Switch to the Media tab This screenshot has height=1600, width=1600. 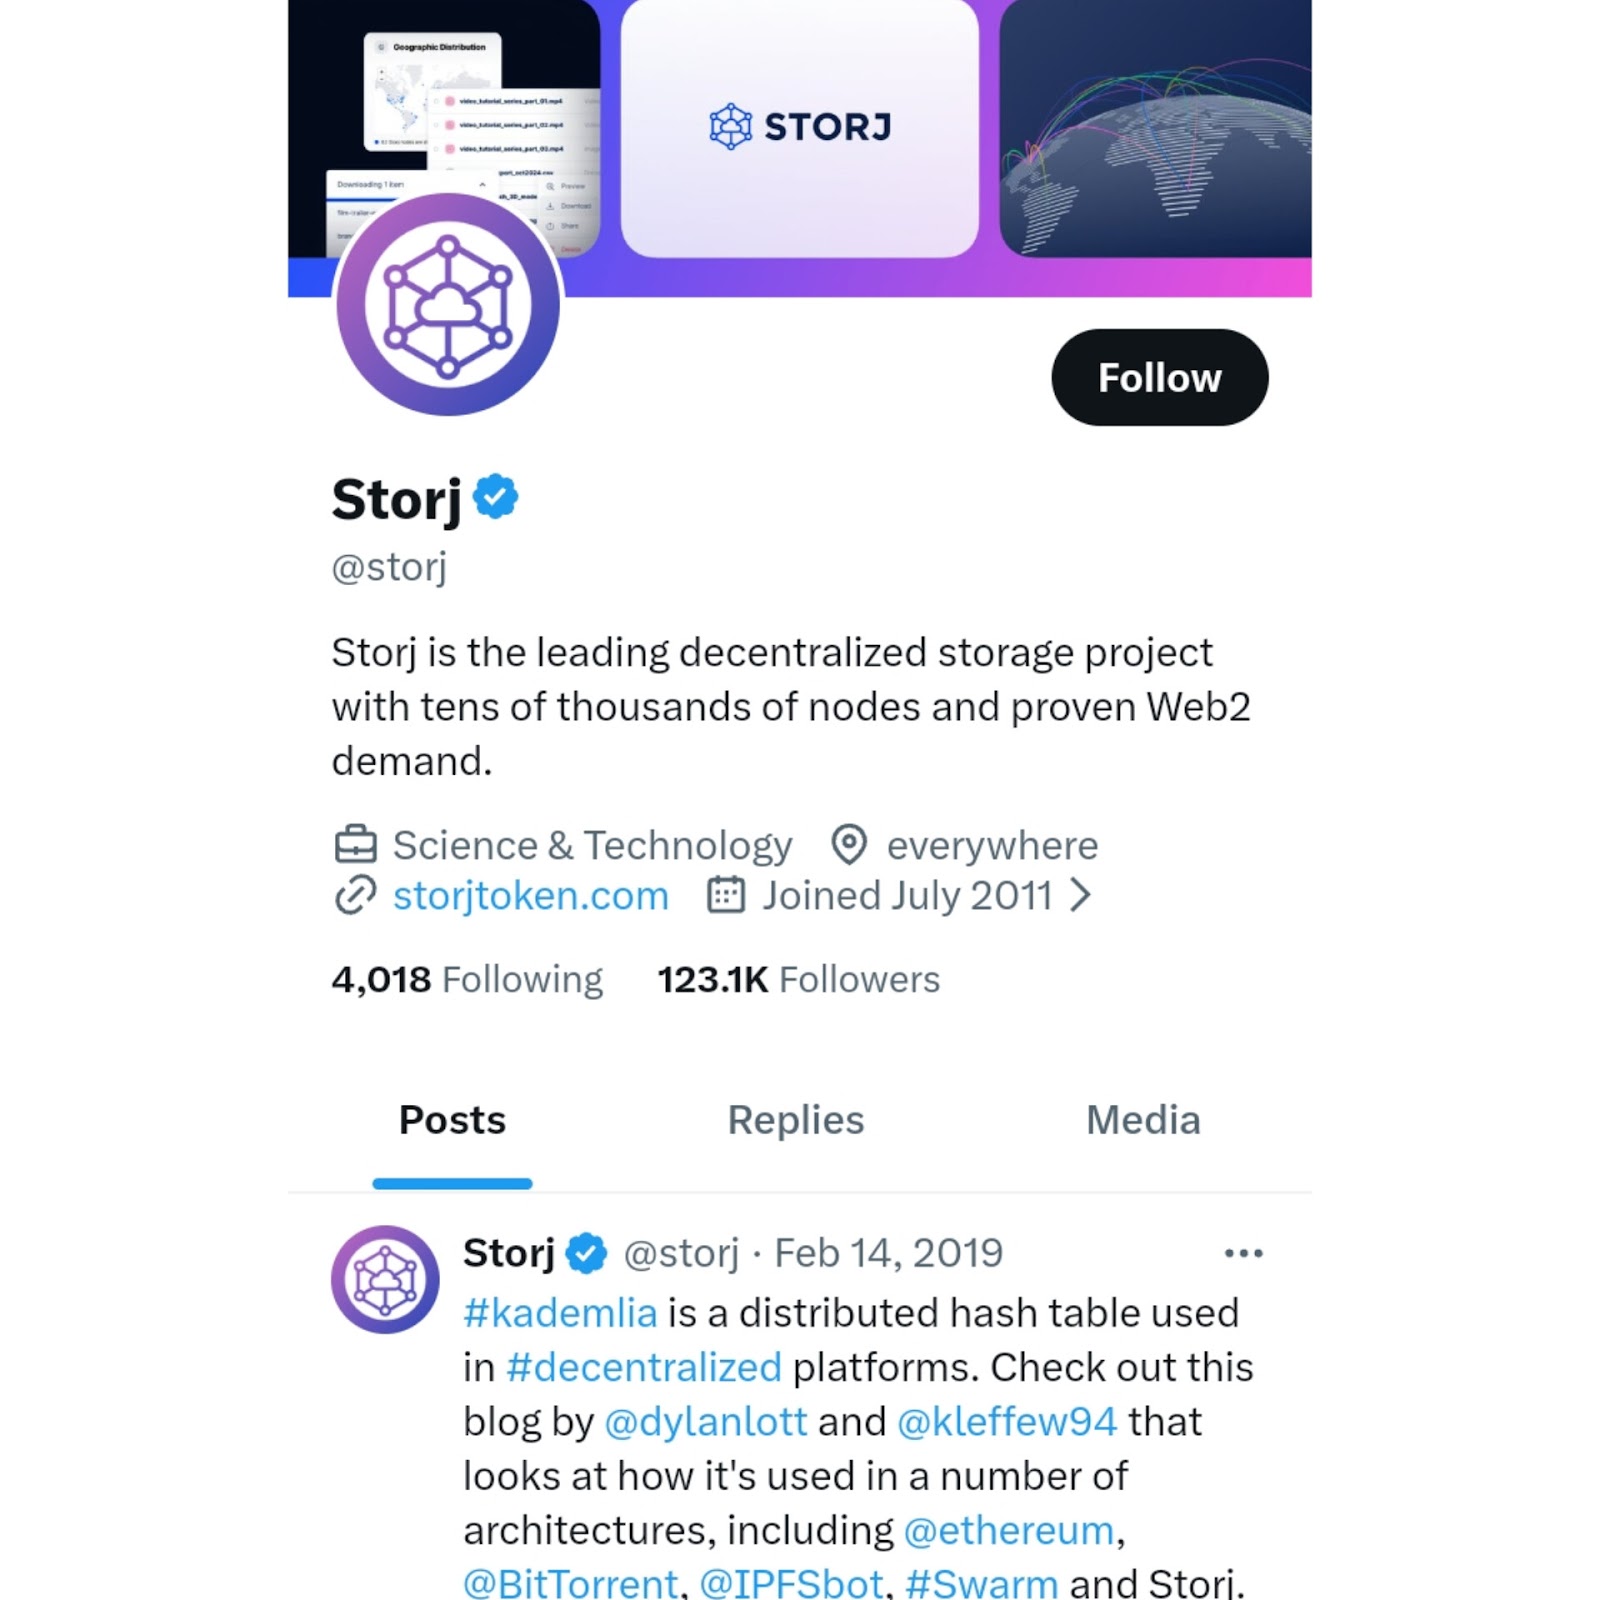tap(1143, 1120)
